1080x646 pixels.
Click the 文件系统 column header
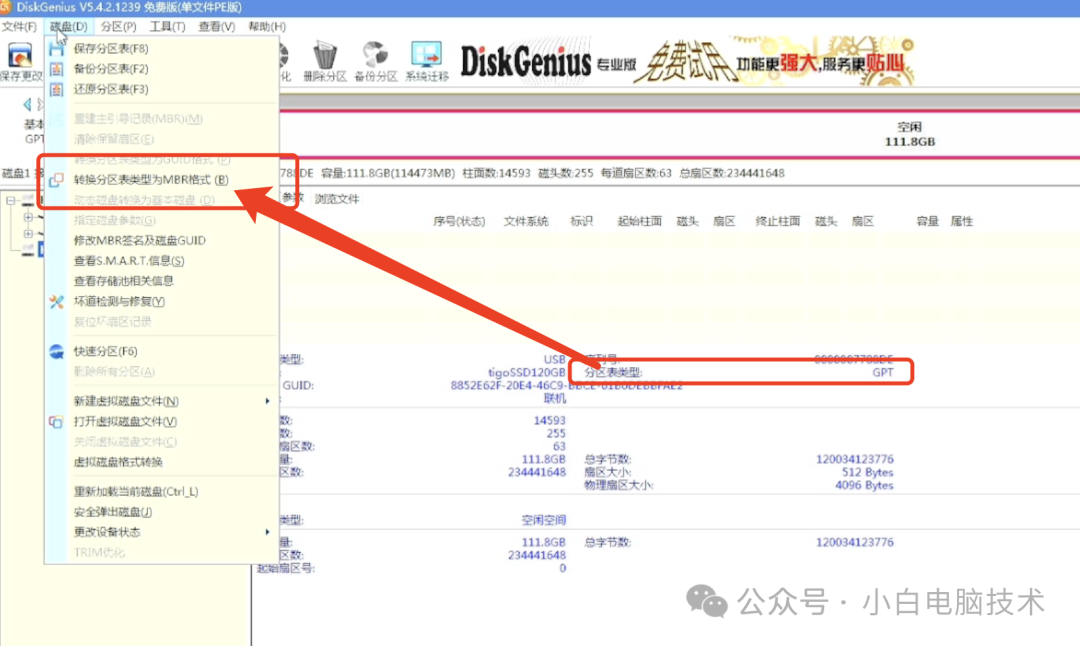click(x=526, y=221)
